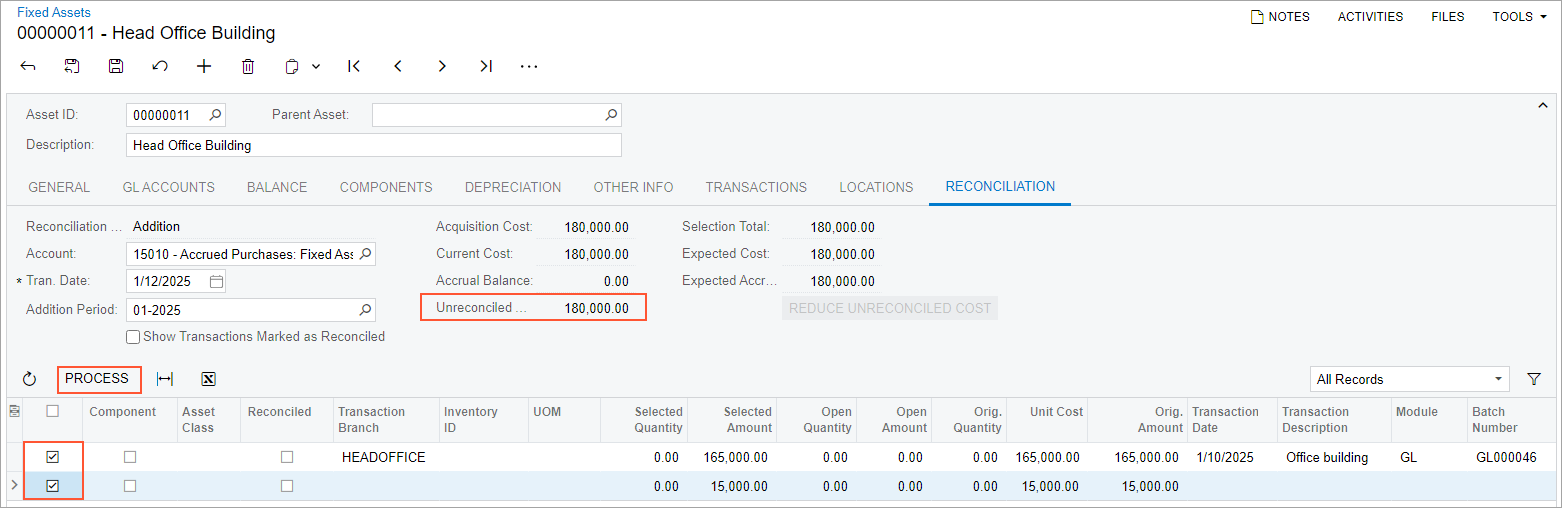Add a new record with plus icon
The width and height of the screenshot is (1562, 508).
[204, 66]
